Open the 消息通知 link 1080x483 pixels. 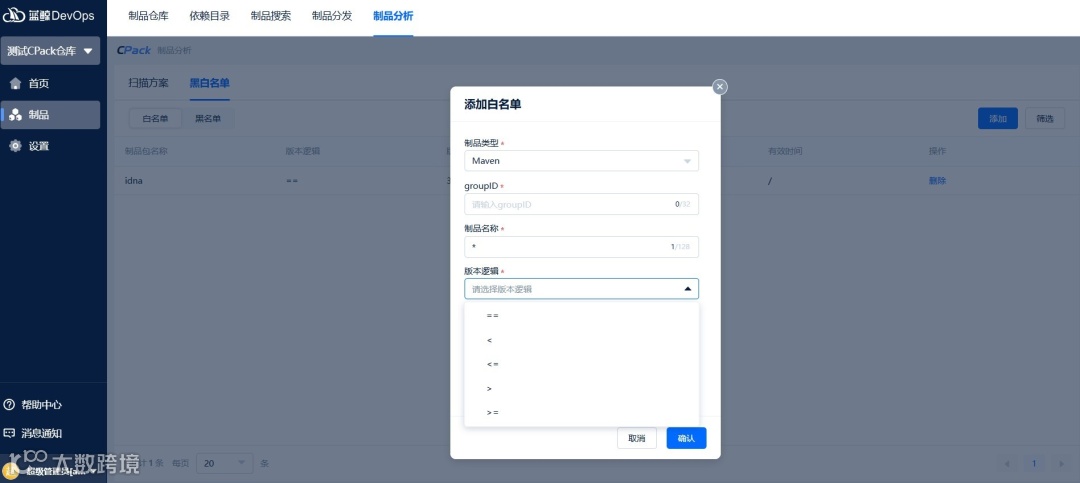[x=41, y=433]
